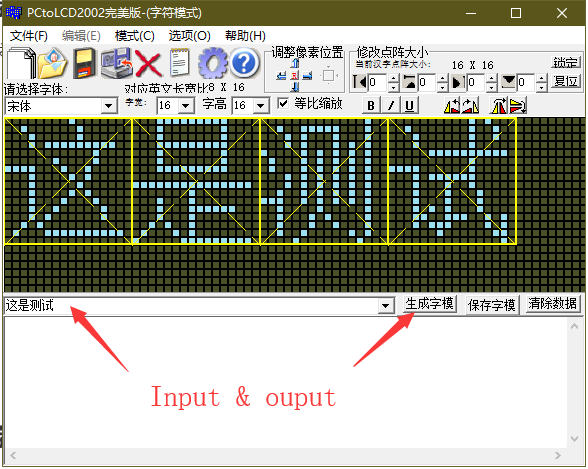Toggle Underline font style button
Screen dimensions: 588x469
[x=410, y=105]
